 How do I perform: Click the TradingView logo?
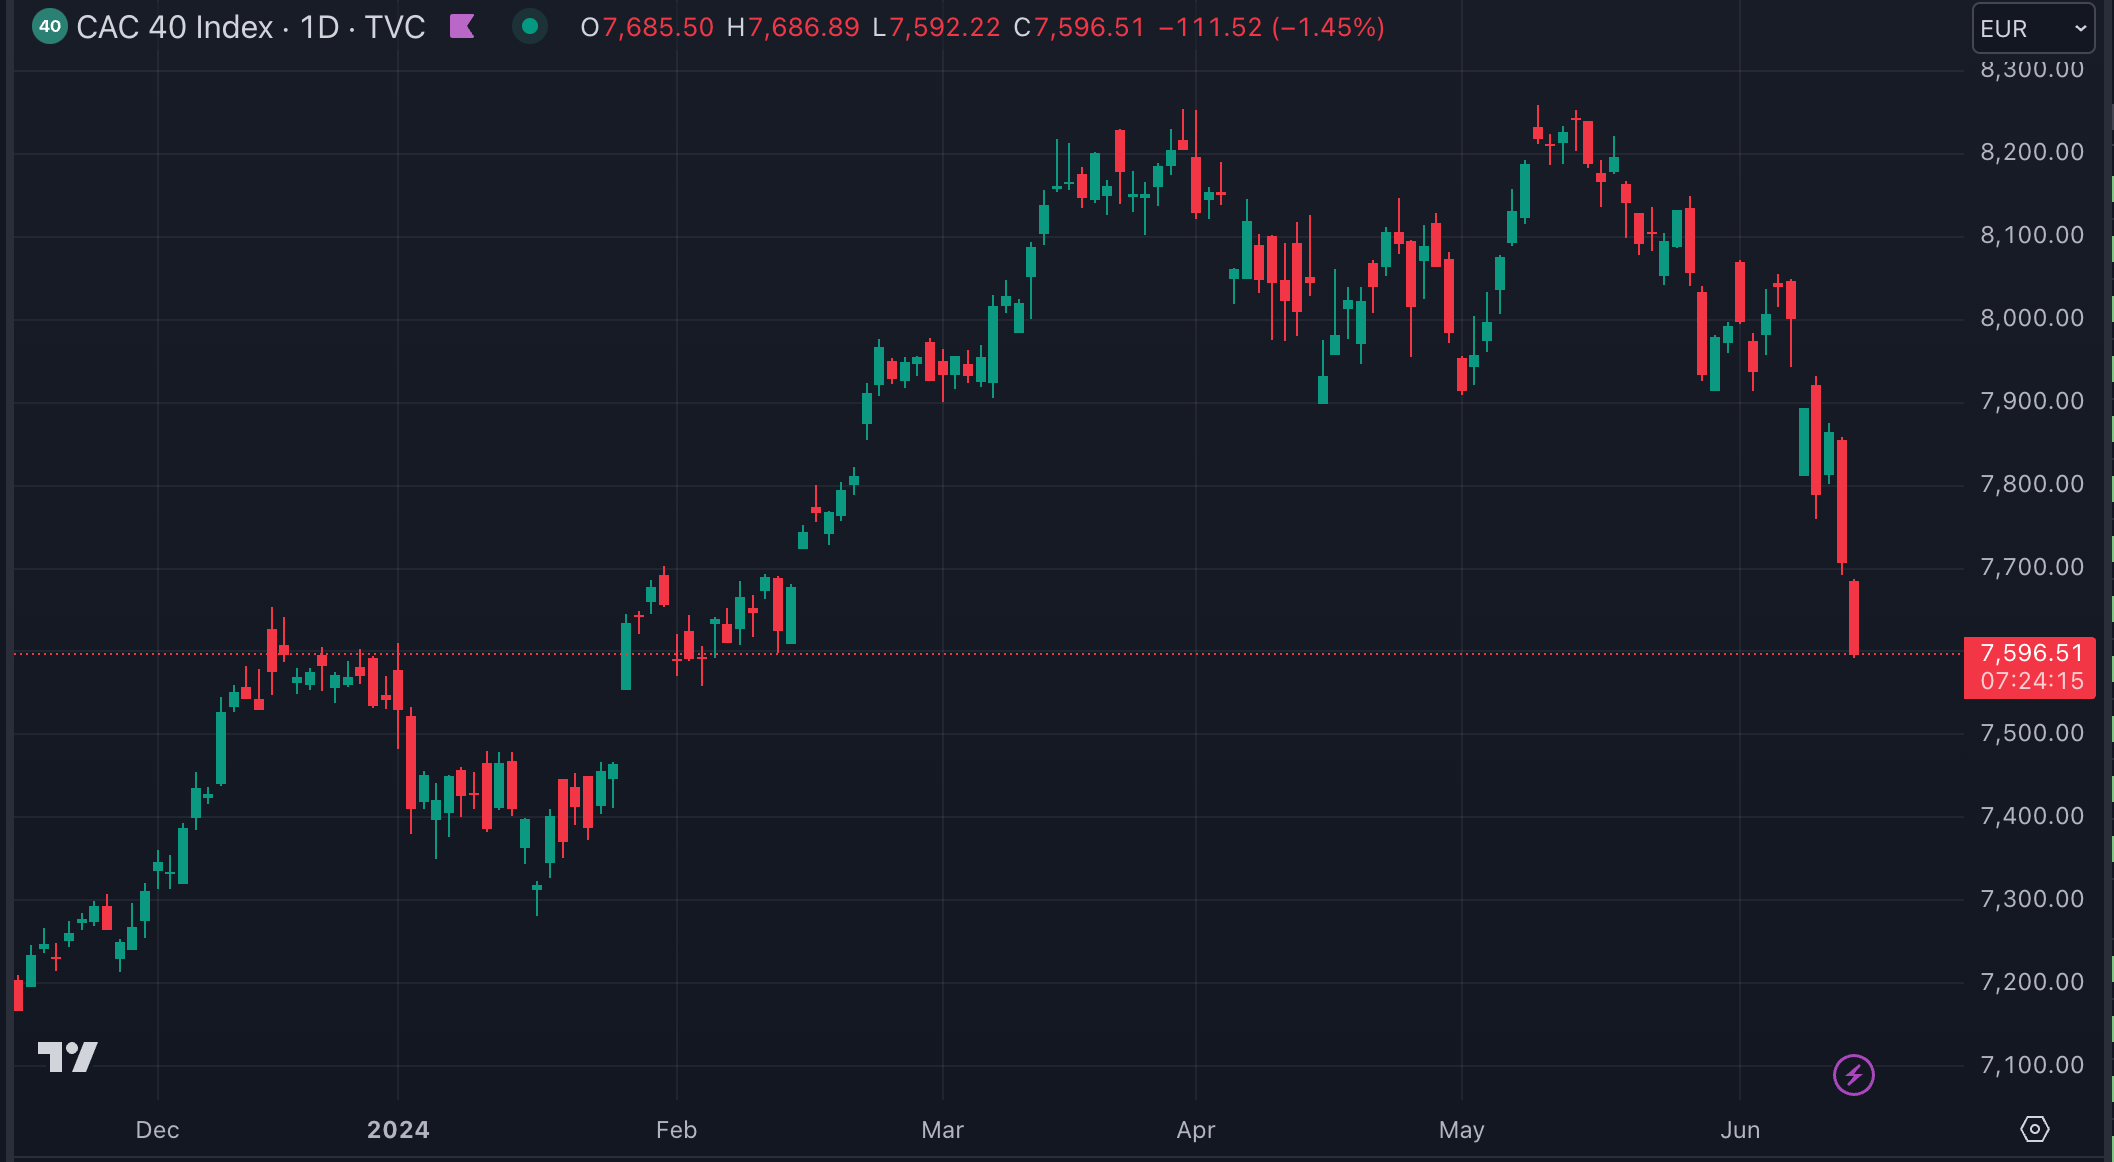[67, 1056]
